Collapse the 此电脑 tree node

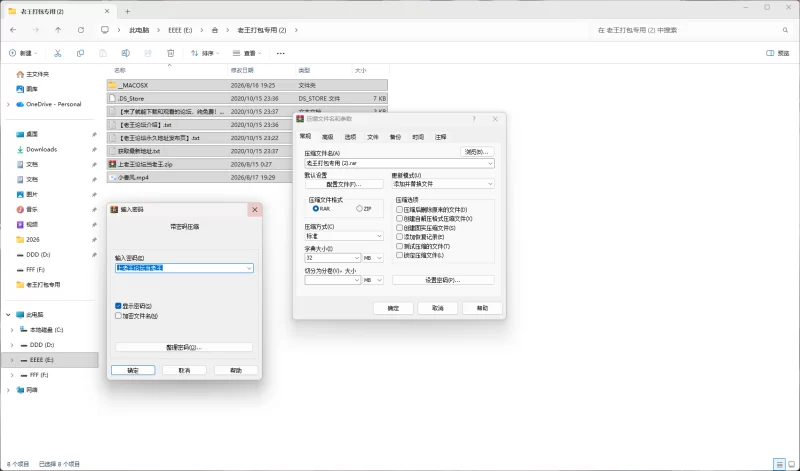8,315
